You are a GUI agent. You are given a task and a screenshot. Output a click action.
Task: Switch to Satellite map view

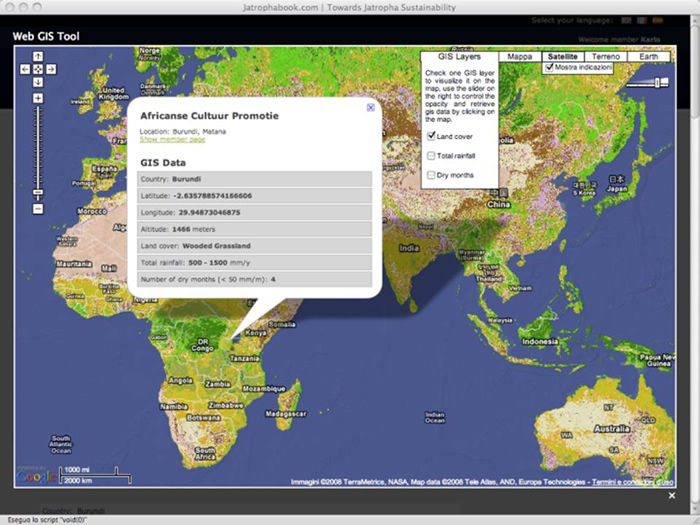pyautogui.click(x=562, y=57)
